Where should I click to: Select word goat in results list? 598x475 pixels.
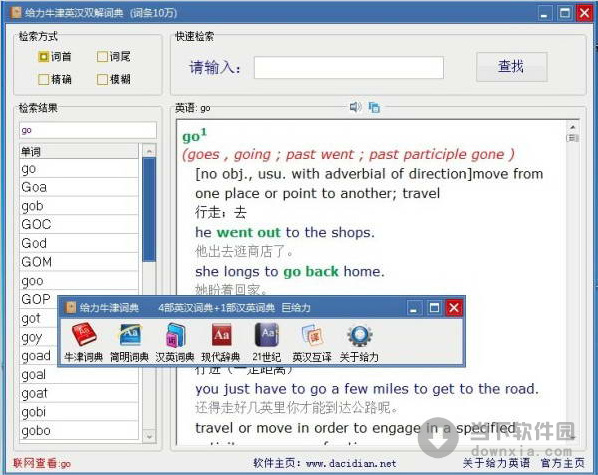click(79, 393)
